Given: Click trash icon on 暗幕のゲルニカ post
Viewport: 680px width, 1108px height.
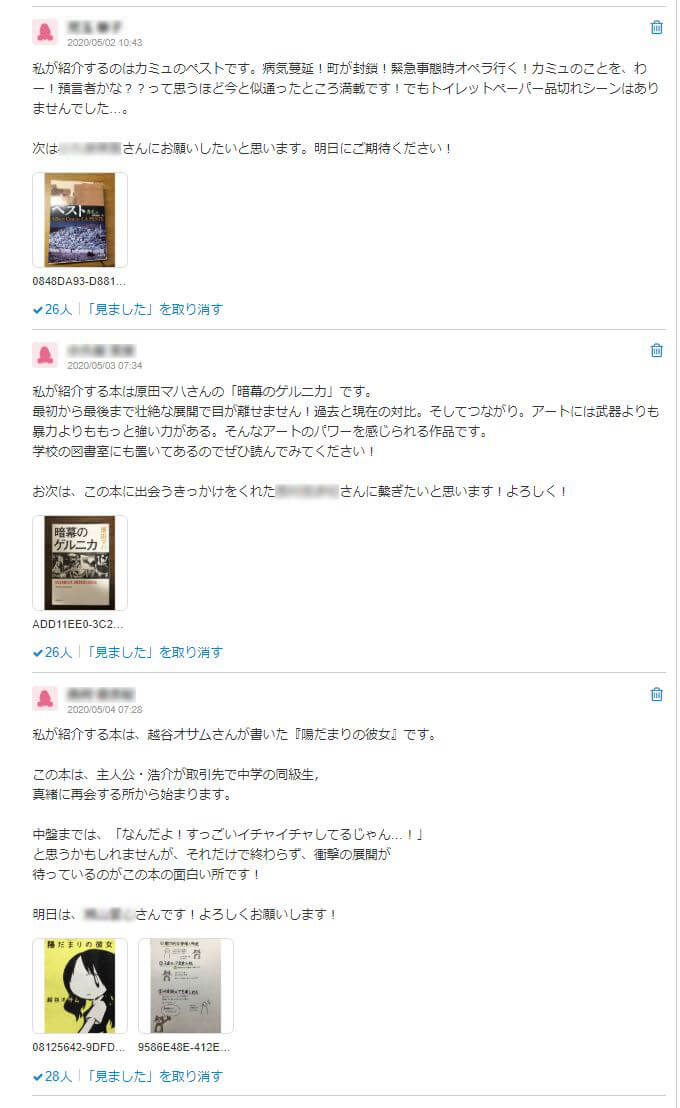Looking at the screenshot, I should [x=656, y=350].
